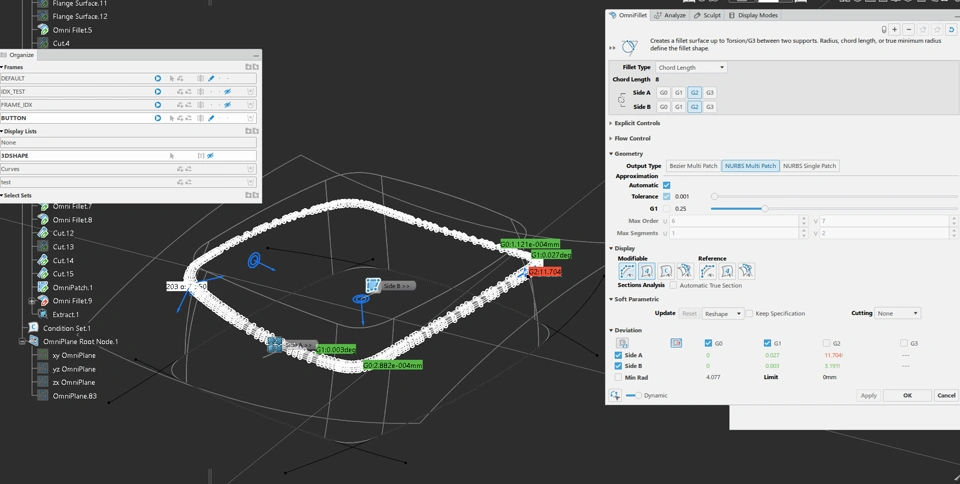Click the delete icon in the test row

(x=250, y=182)
